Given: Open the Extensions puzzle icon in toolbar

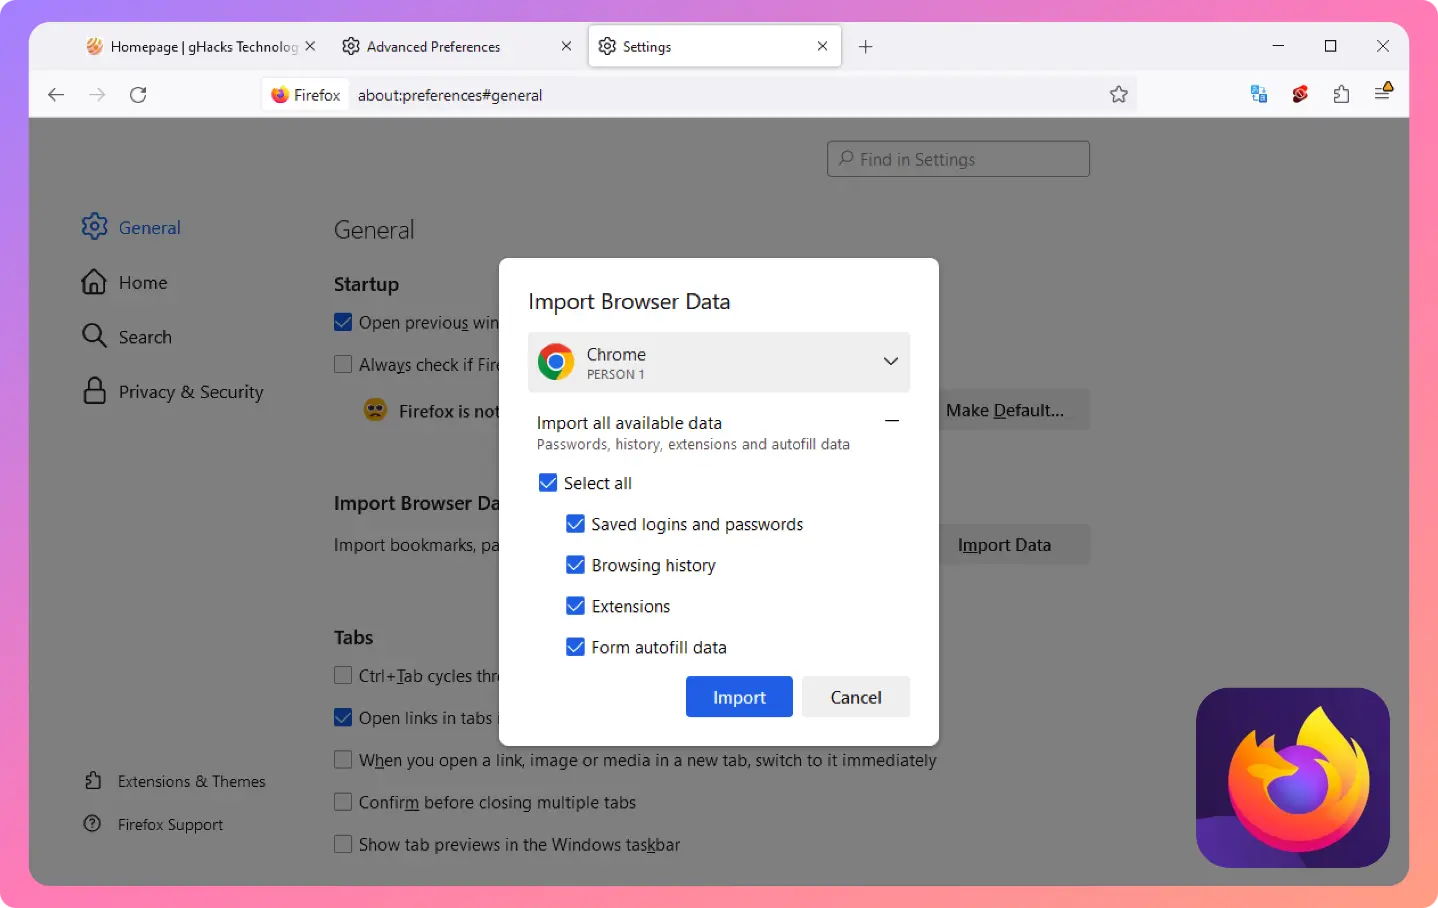Looking at the screenshot, I should point(1341,95).
